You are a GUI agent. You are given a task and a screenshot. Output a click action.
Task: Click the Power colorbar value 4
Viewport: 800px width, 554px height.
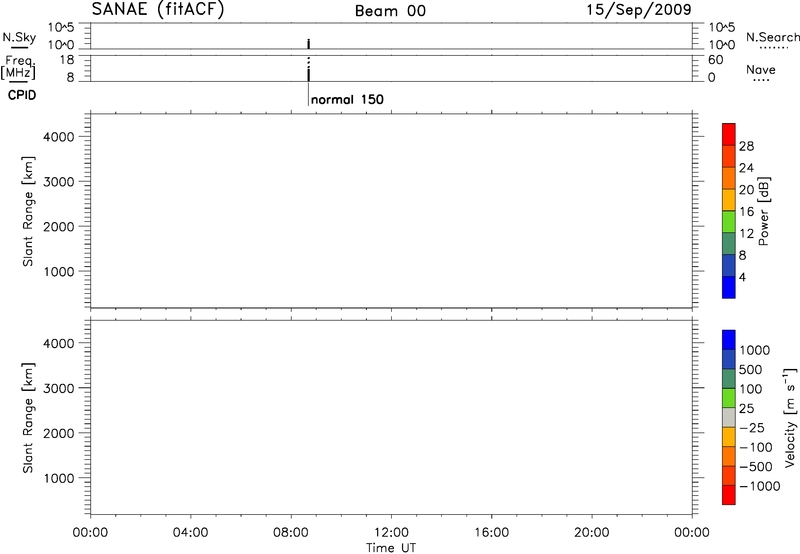point(742,277)
